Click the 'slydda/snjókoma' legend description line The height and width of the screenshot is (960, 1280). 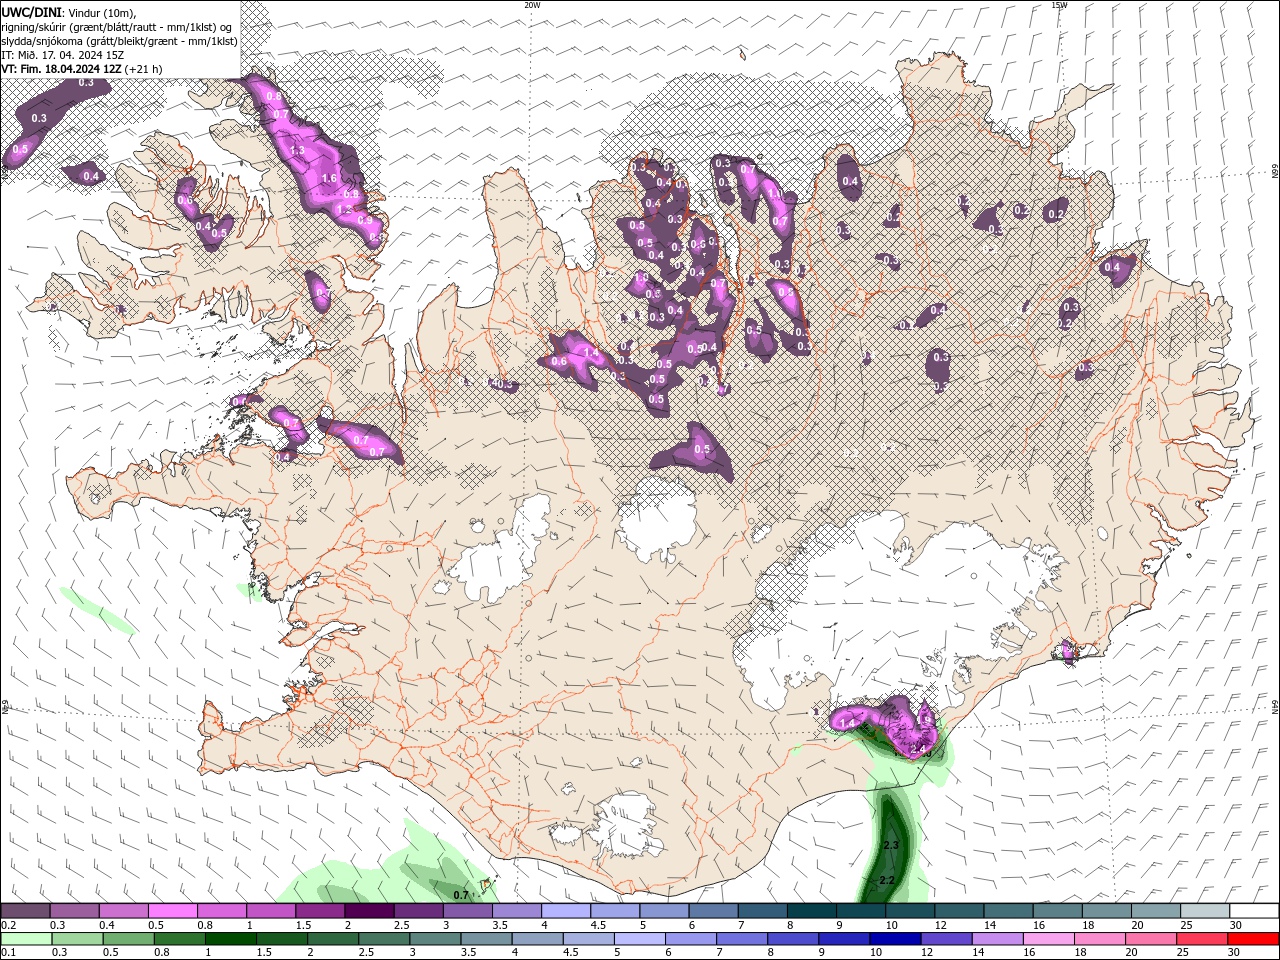pos(119,40)
